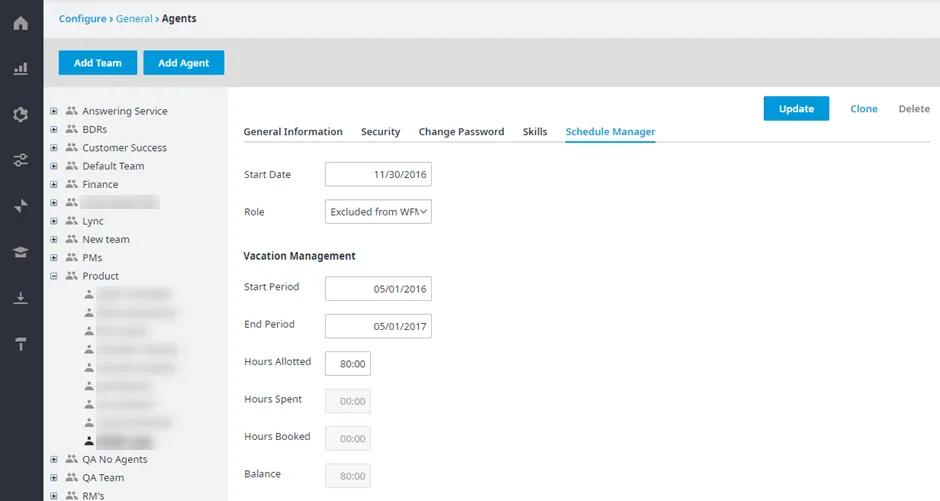Expand the Default Team node
The image size is (940, 501).
[x=54, y=166]
